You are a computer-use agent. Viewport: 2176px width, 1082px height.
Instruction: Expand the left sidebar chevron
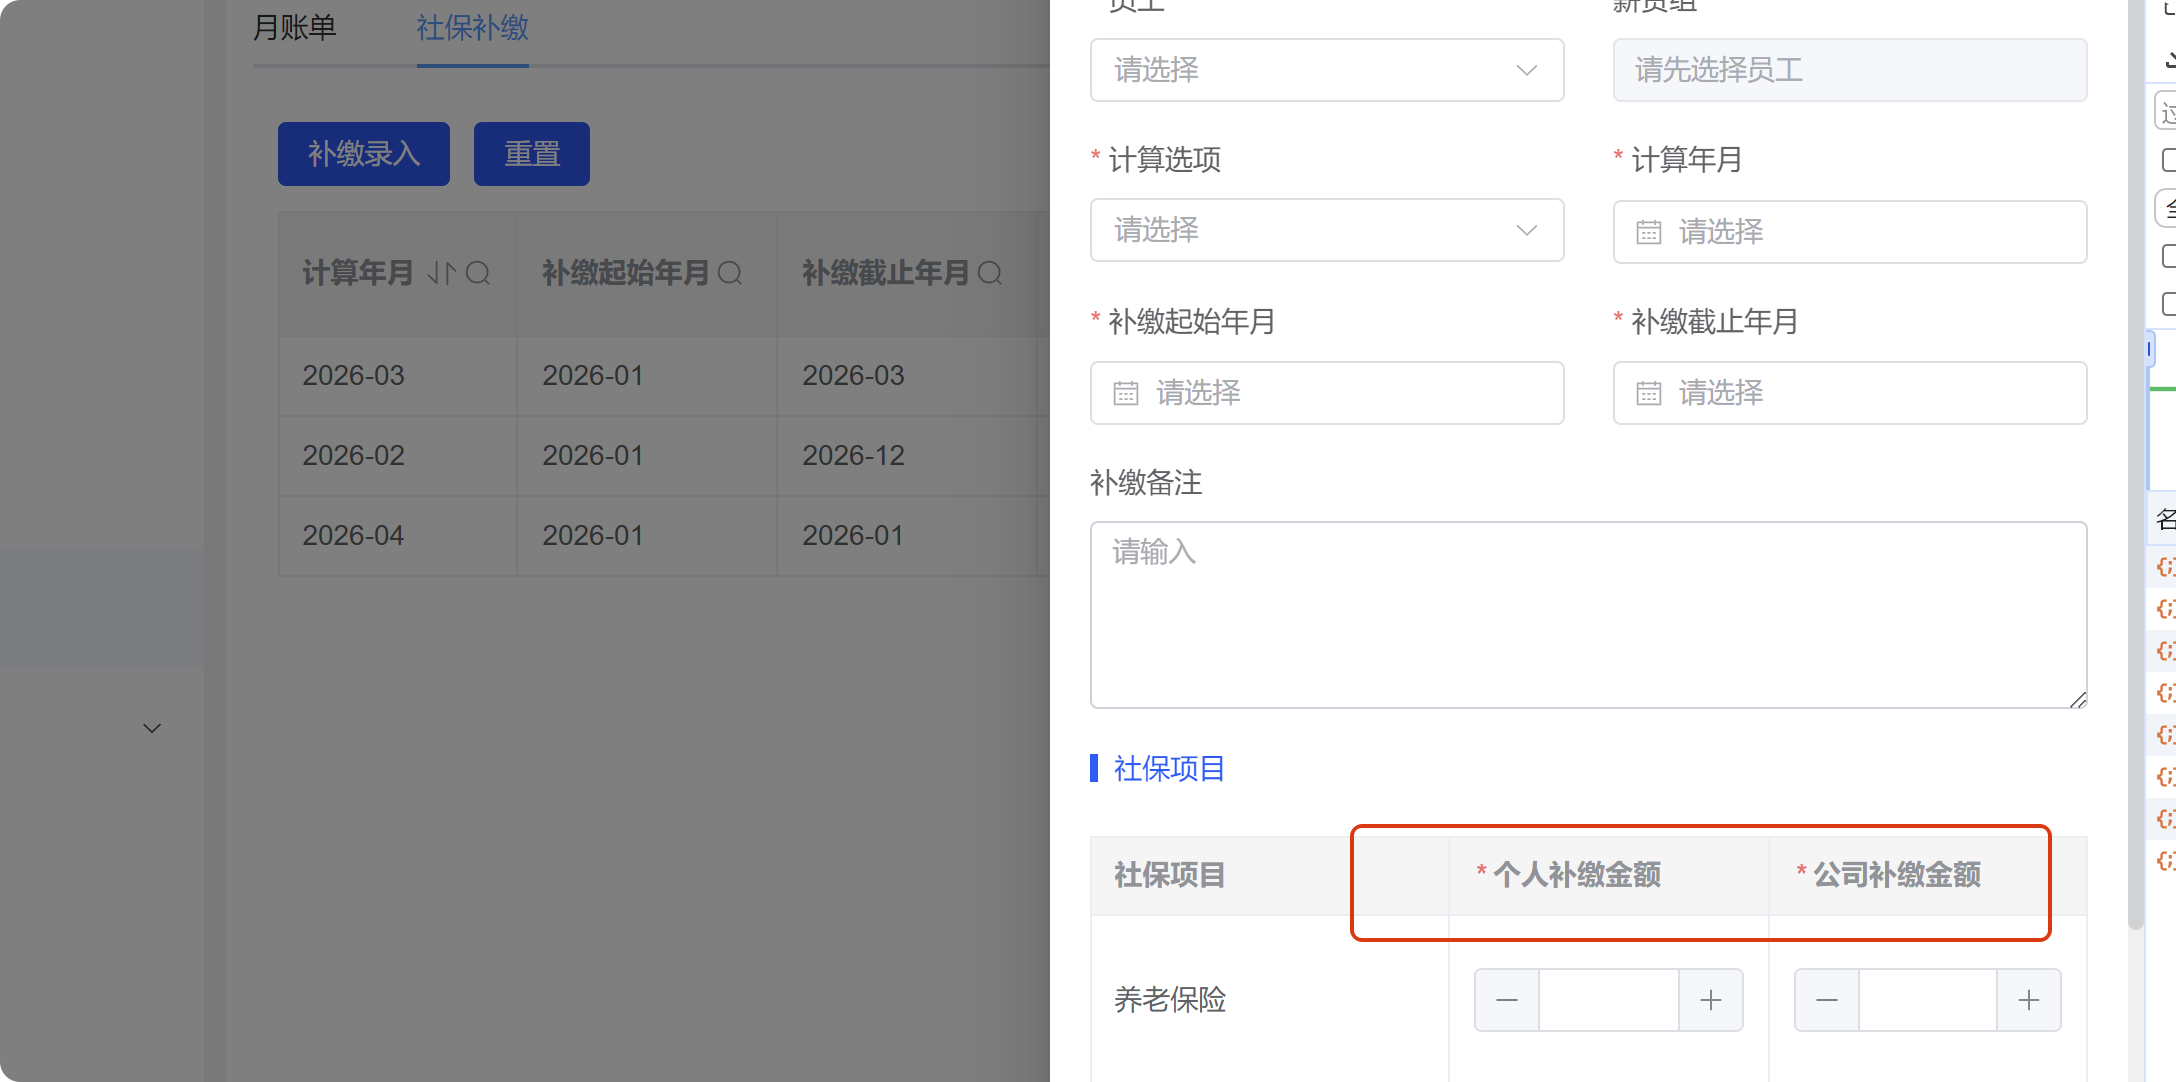coord(152,728)
